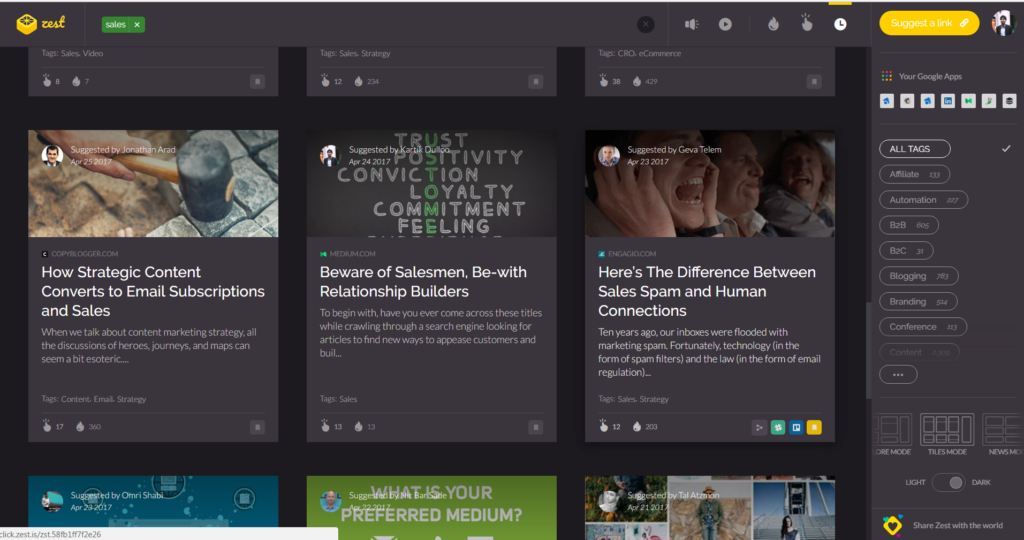Screen dimensions: 1024x540
Task: Click the flame count 360 icon
Action: (80, 427)
